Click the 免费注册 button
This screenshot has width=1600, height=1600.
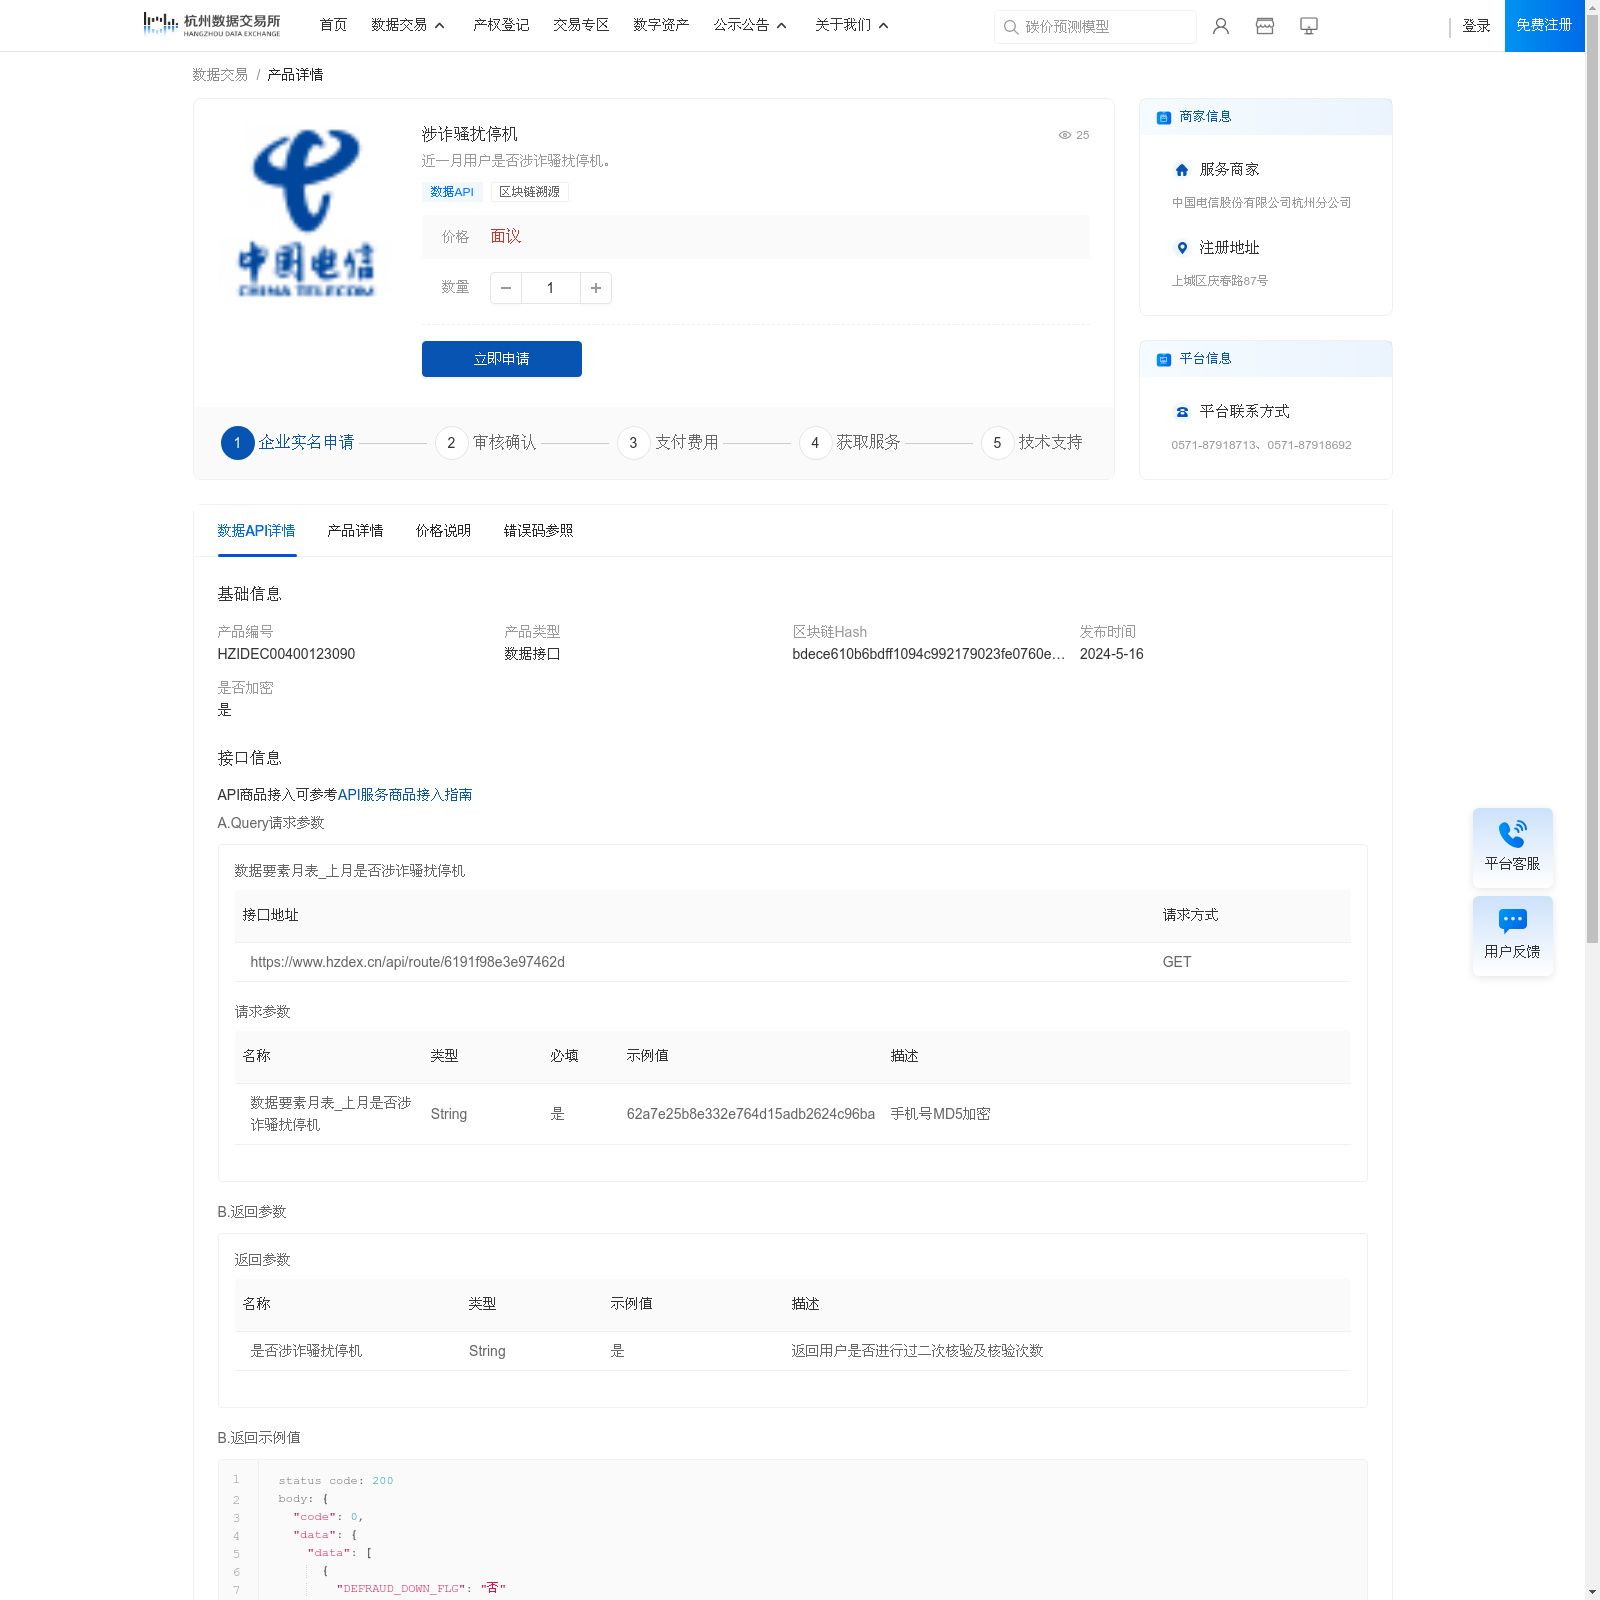point(1544,25)
